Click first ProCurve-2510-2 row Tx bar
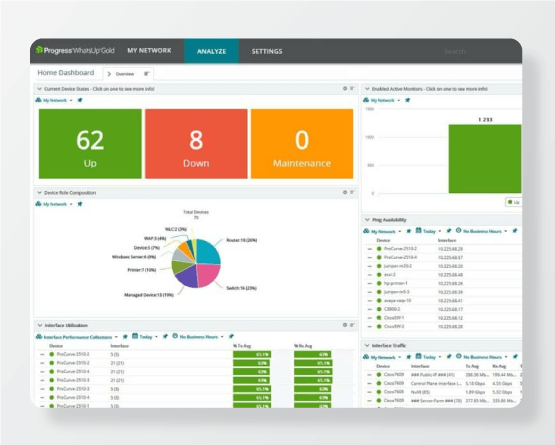 coord(252,354)
